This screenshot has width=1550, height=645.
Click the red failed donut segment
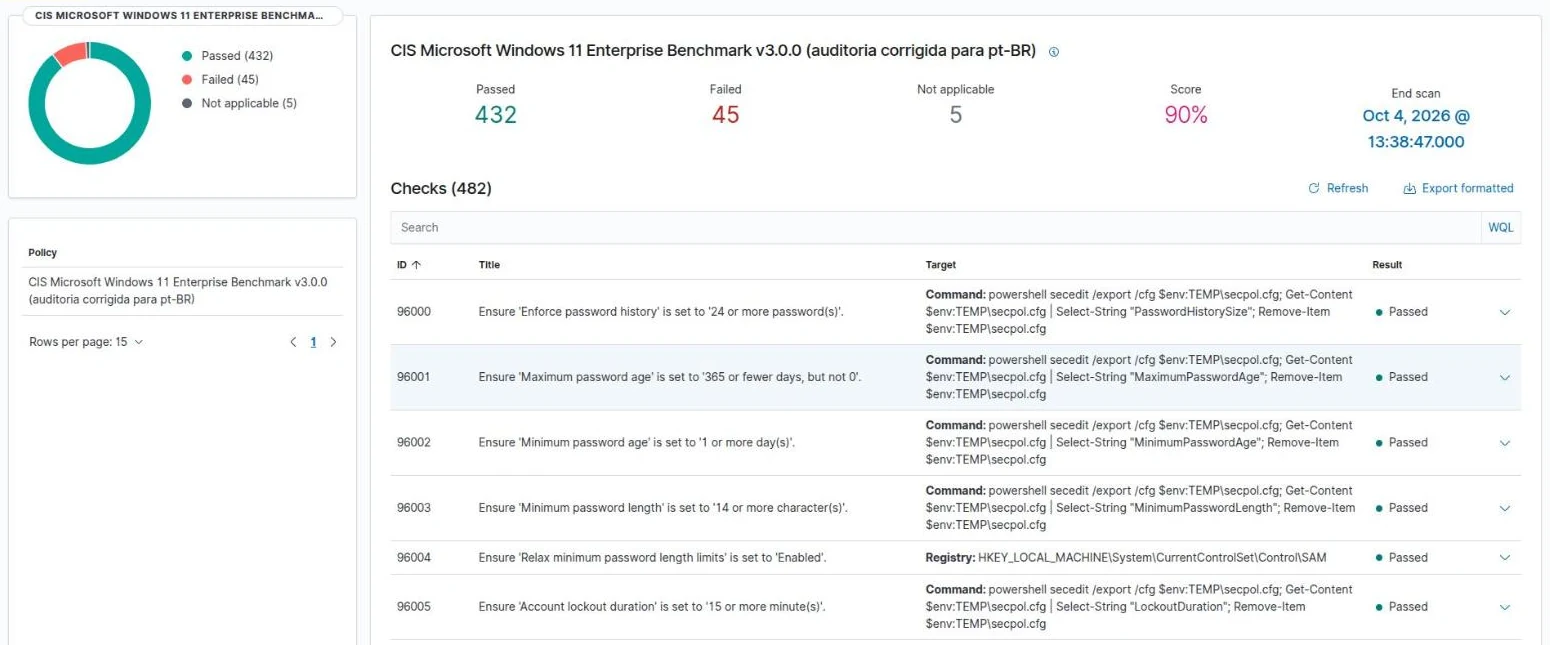tap(69, 54)
